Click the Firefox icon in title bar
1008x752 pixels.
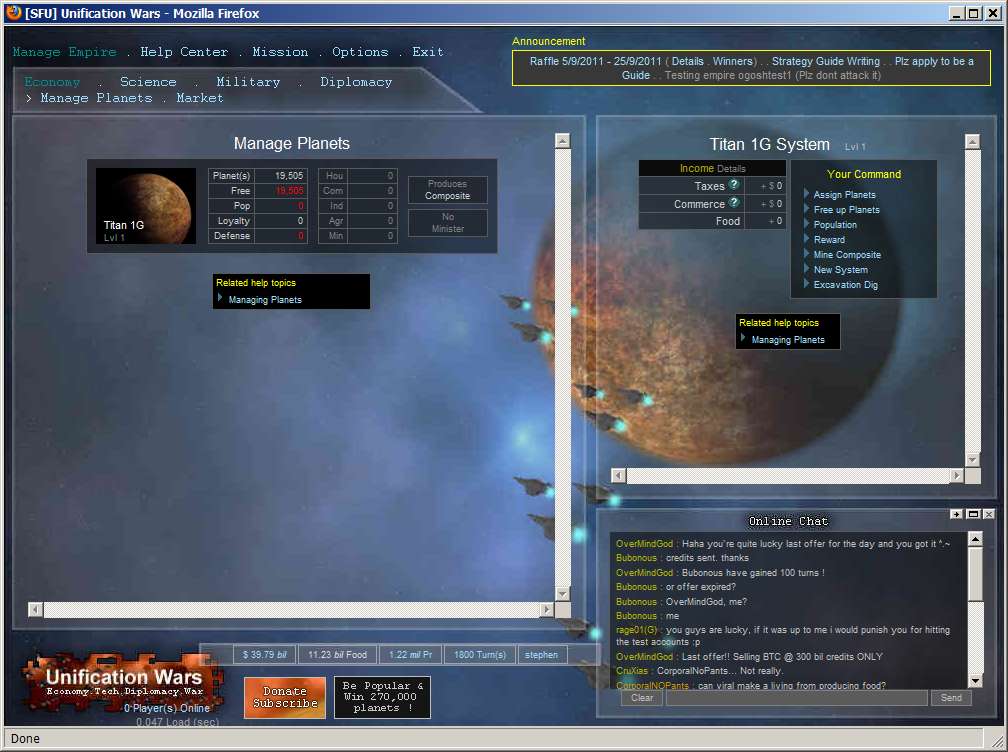point(13,13)
